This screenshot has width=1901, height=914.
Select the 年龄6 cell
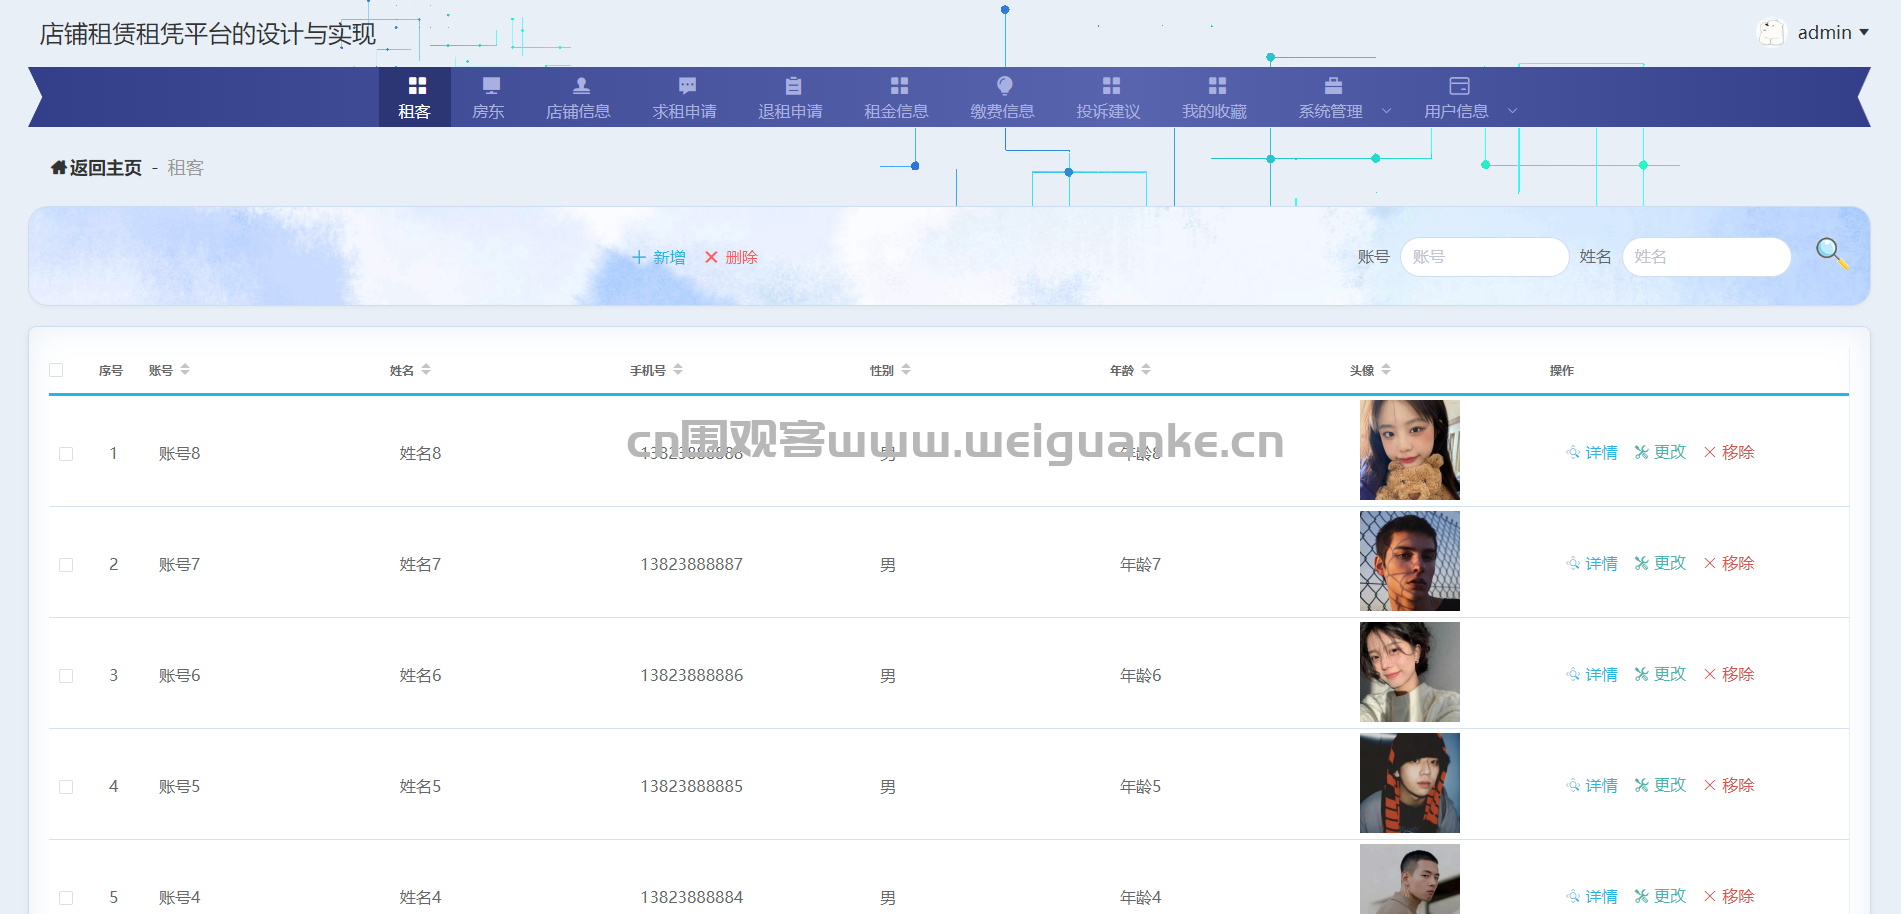(1141, 676)
